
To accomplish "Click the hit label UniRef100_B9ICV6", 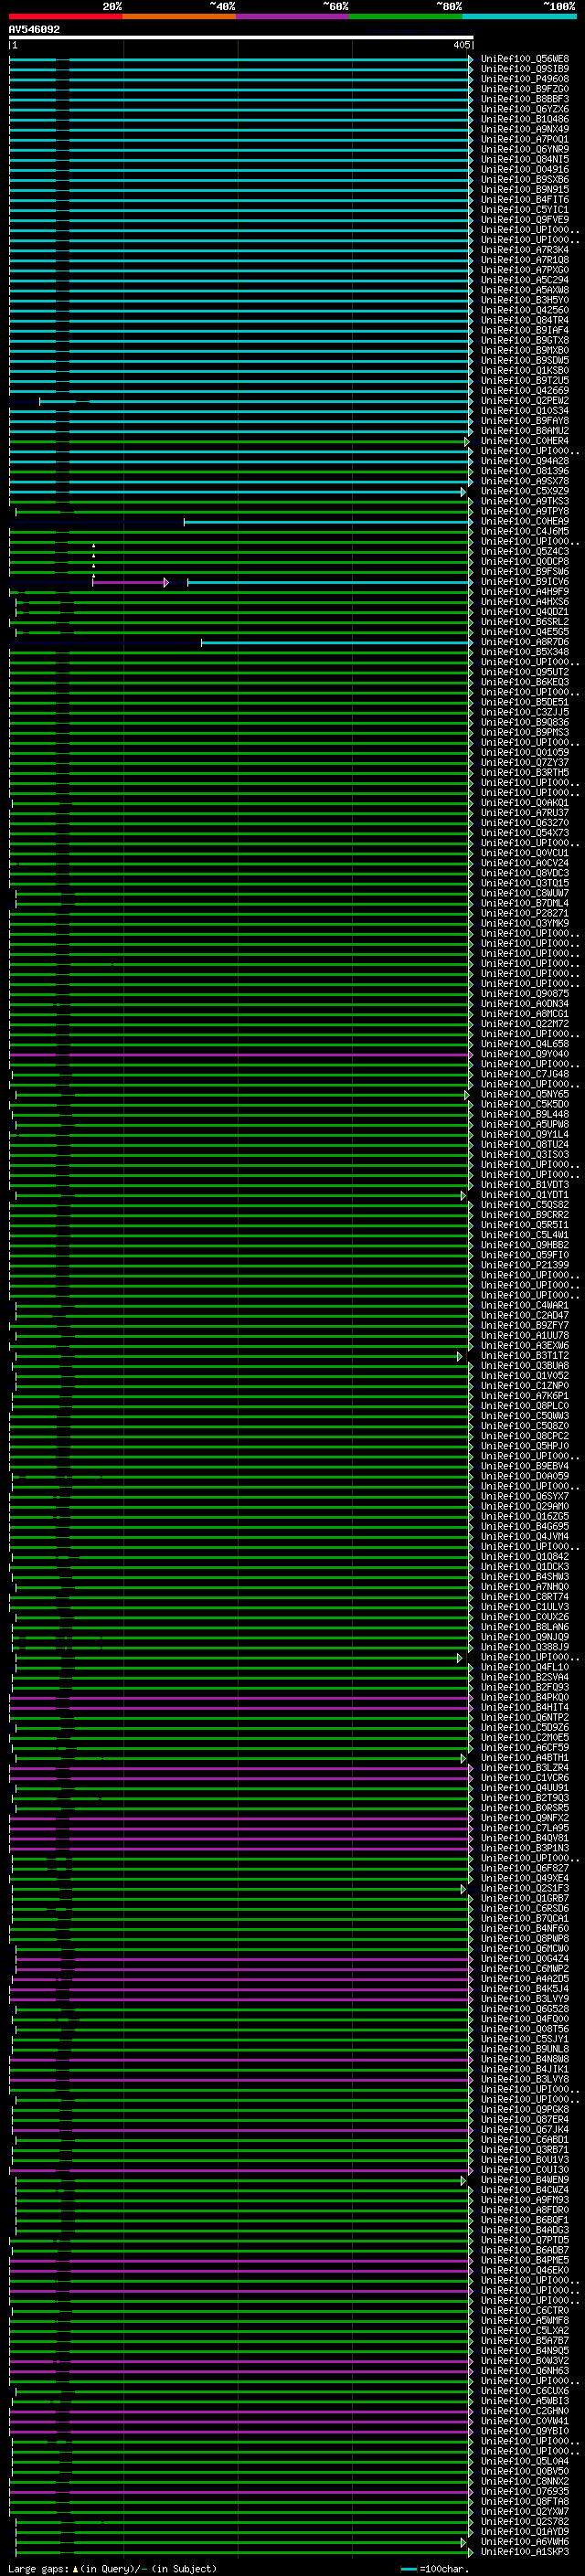I will pos(525,582).
